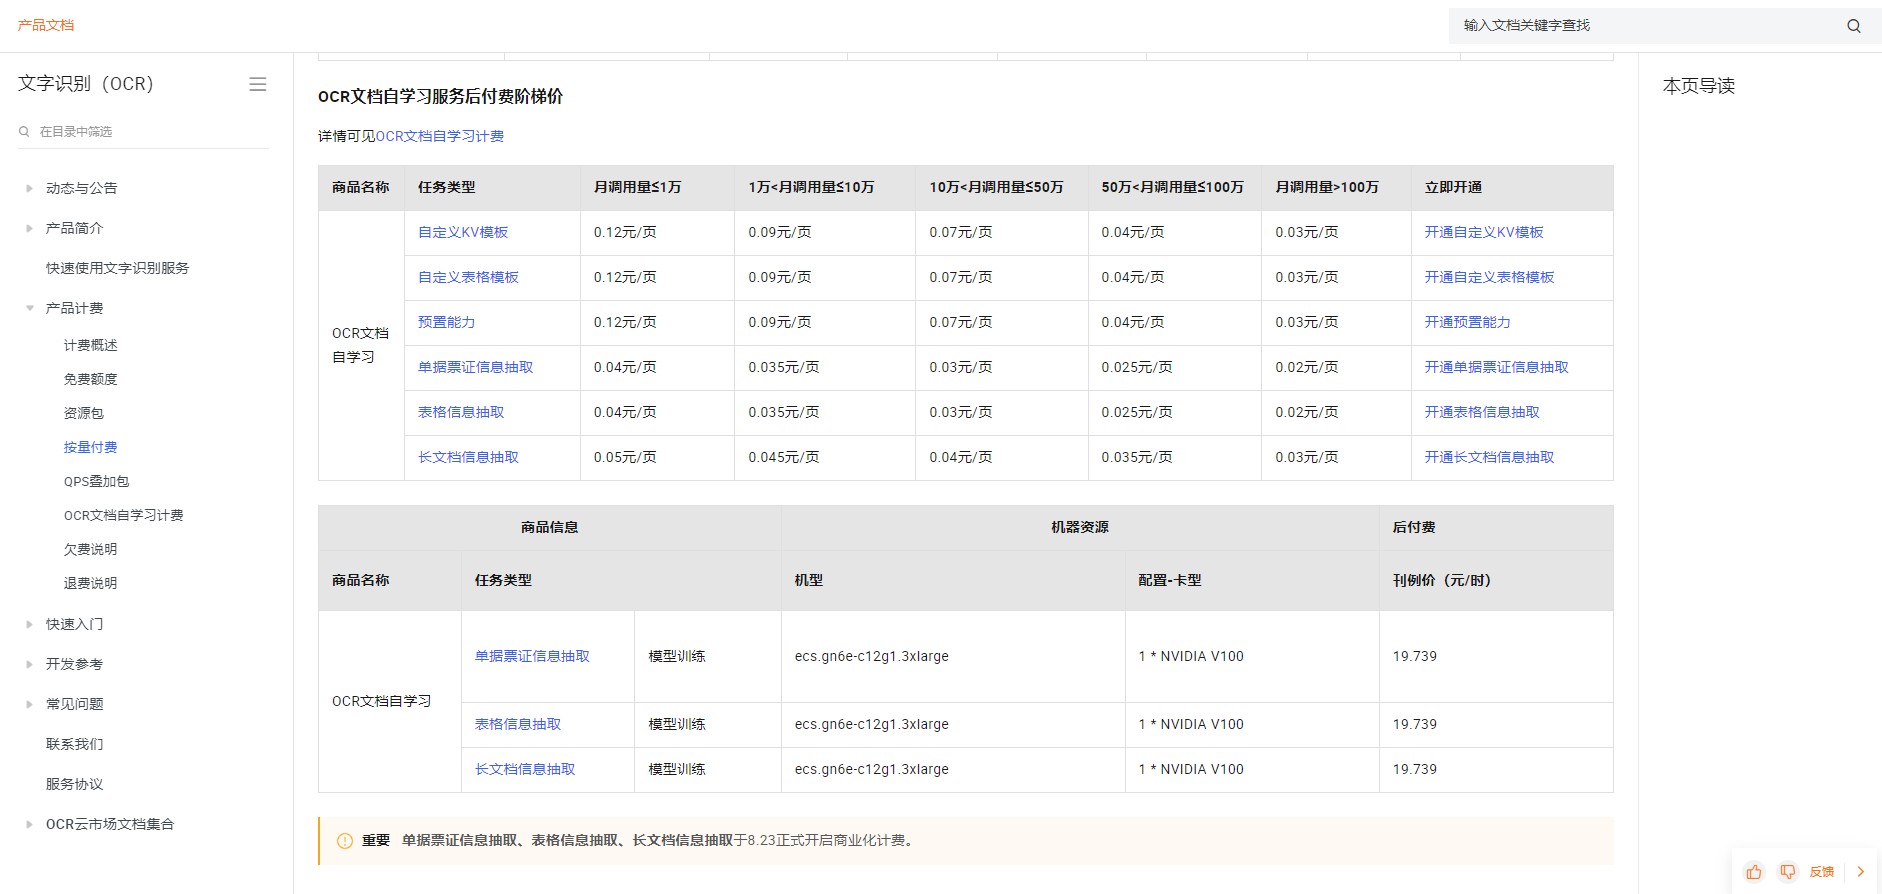Viewport: 1882px width, 894px height.
Task: Click the OCR文档自学习服务后付费阶梯价 heading
Action: [440, 96]
